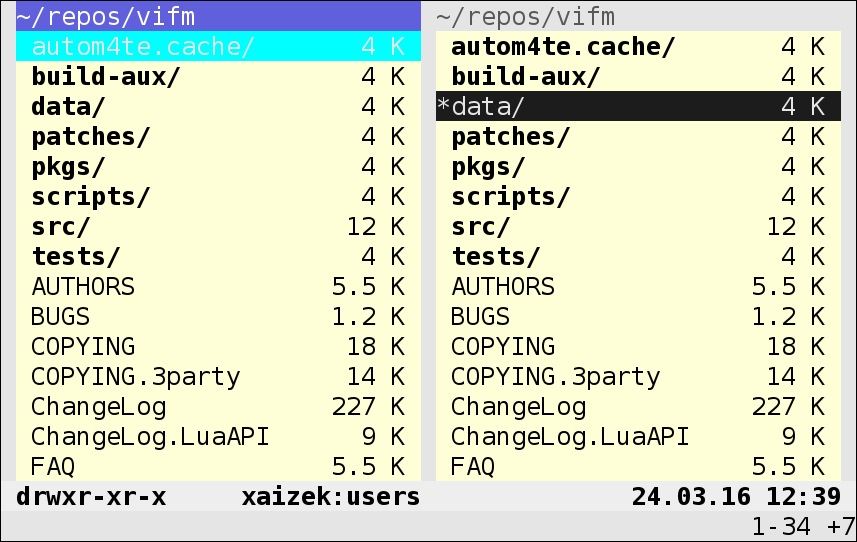Select AUTHORS file in the left pane
857x542 pixels.
[x=218, y=286]
